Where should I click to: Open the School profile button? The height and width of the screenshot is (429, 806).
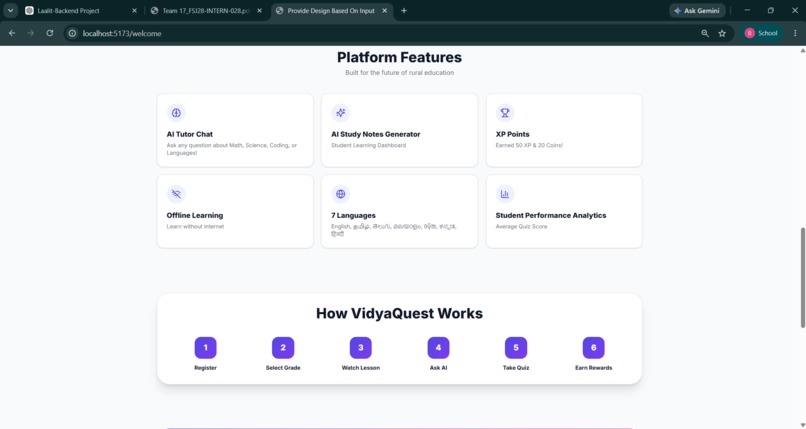(x=762, y=33)
